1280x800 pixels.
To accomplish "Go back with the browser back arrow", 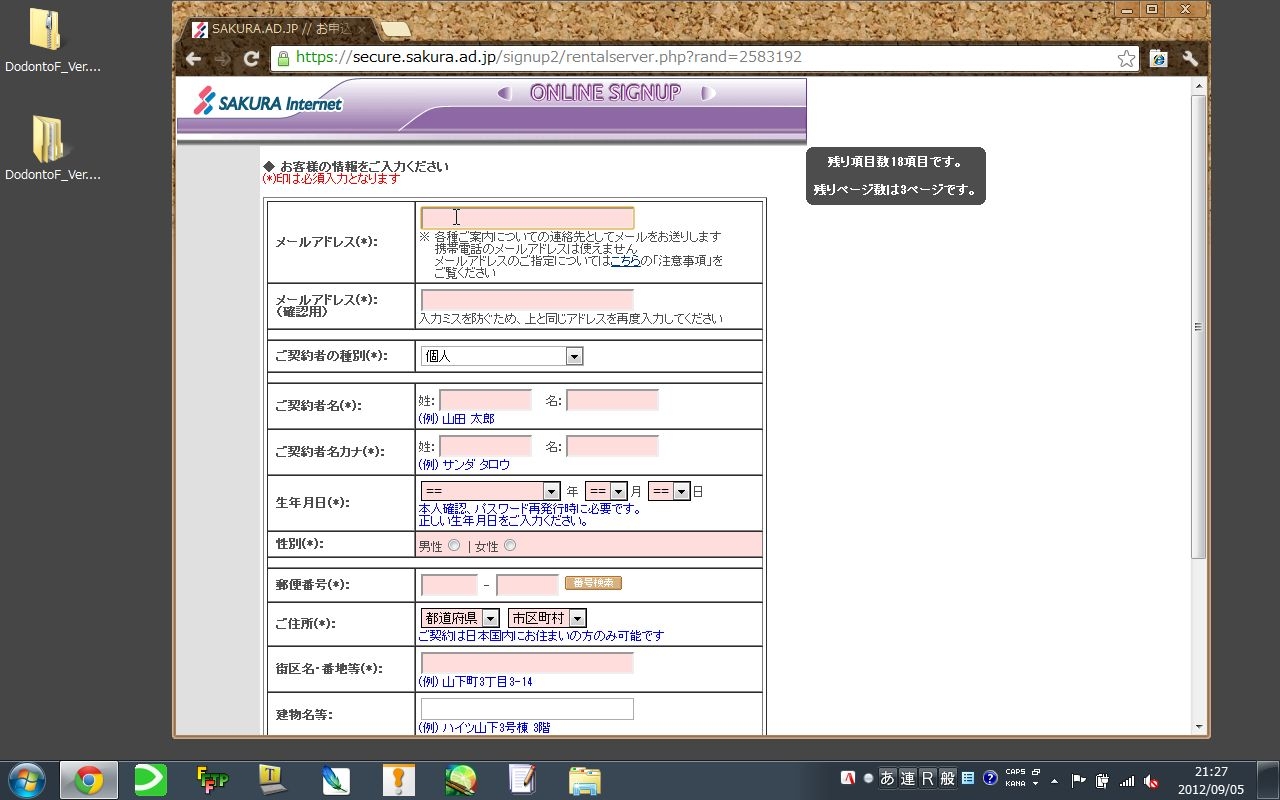I will tap(193, 58).
